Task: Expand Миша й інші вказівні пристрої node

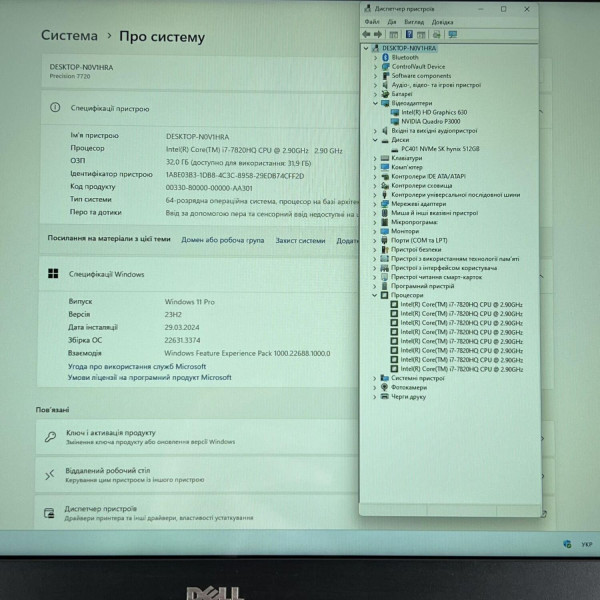Action: [x=375, y=213]
